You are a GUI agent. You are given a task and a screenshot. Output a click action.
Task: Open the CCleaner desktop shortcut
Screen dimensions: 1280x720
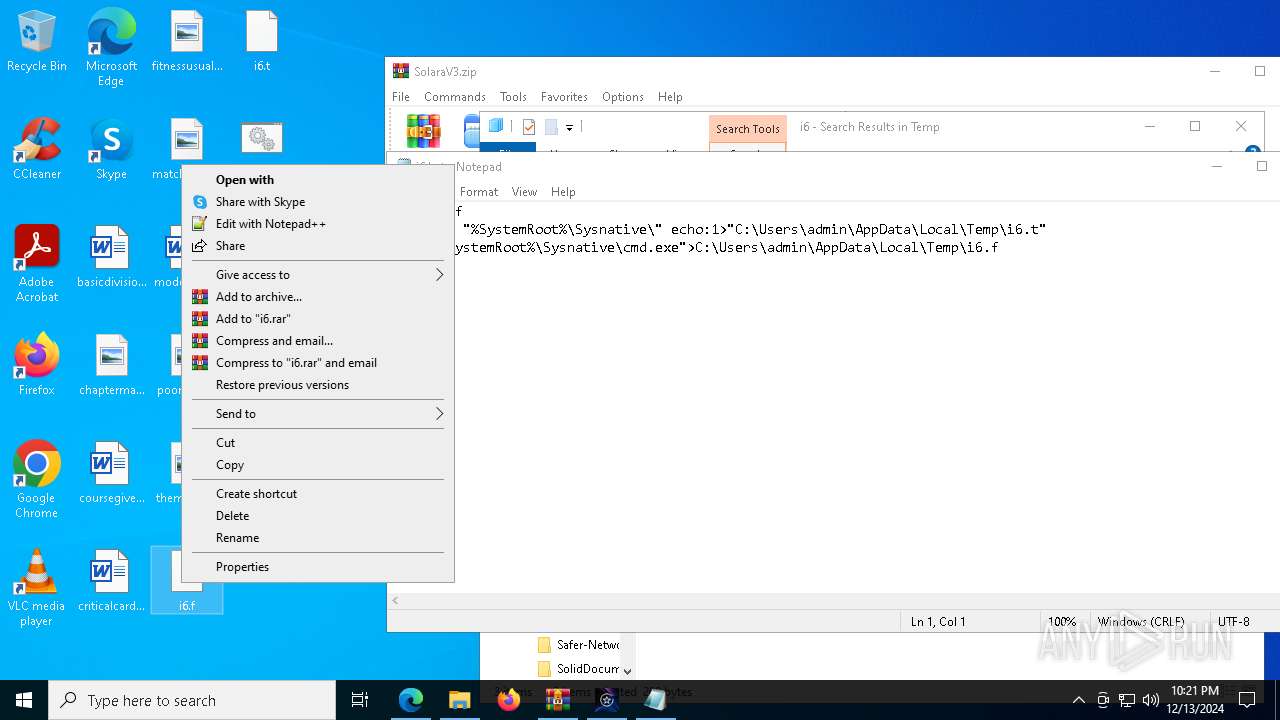pos(37,150)
